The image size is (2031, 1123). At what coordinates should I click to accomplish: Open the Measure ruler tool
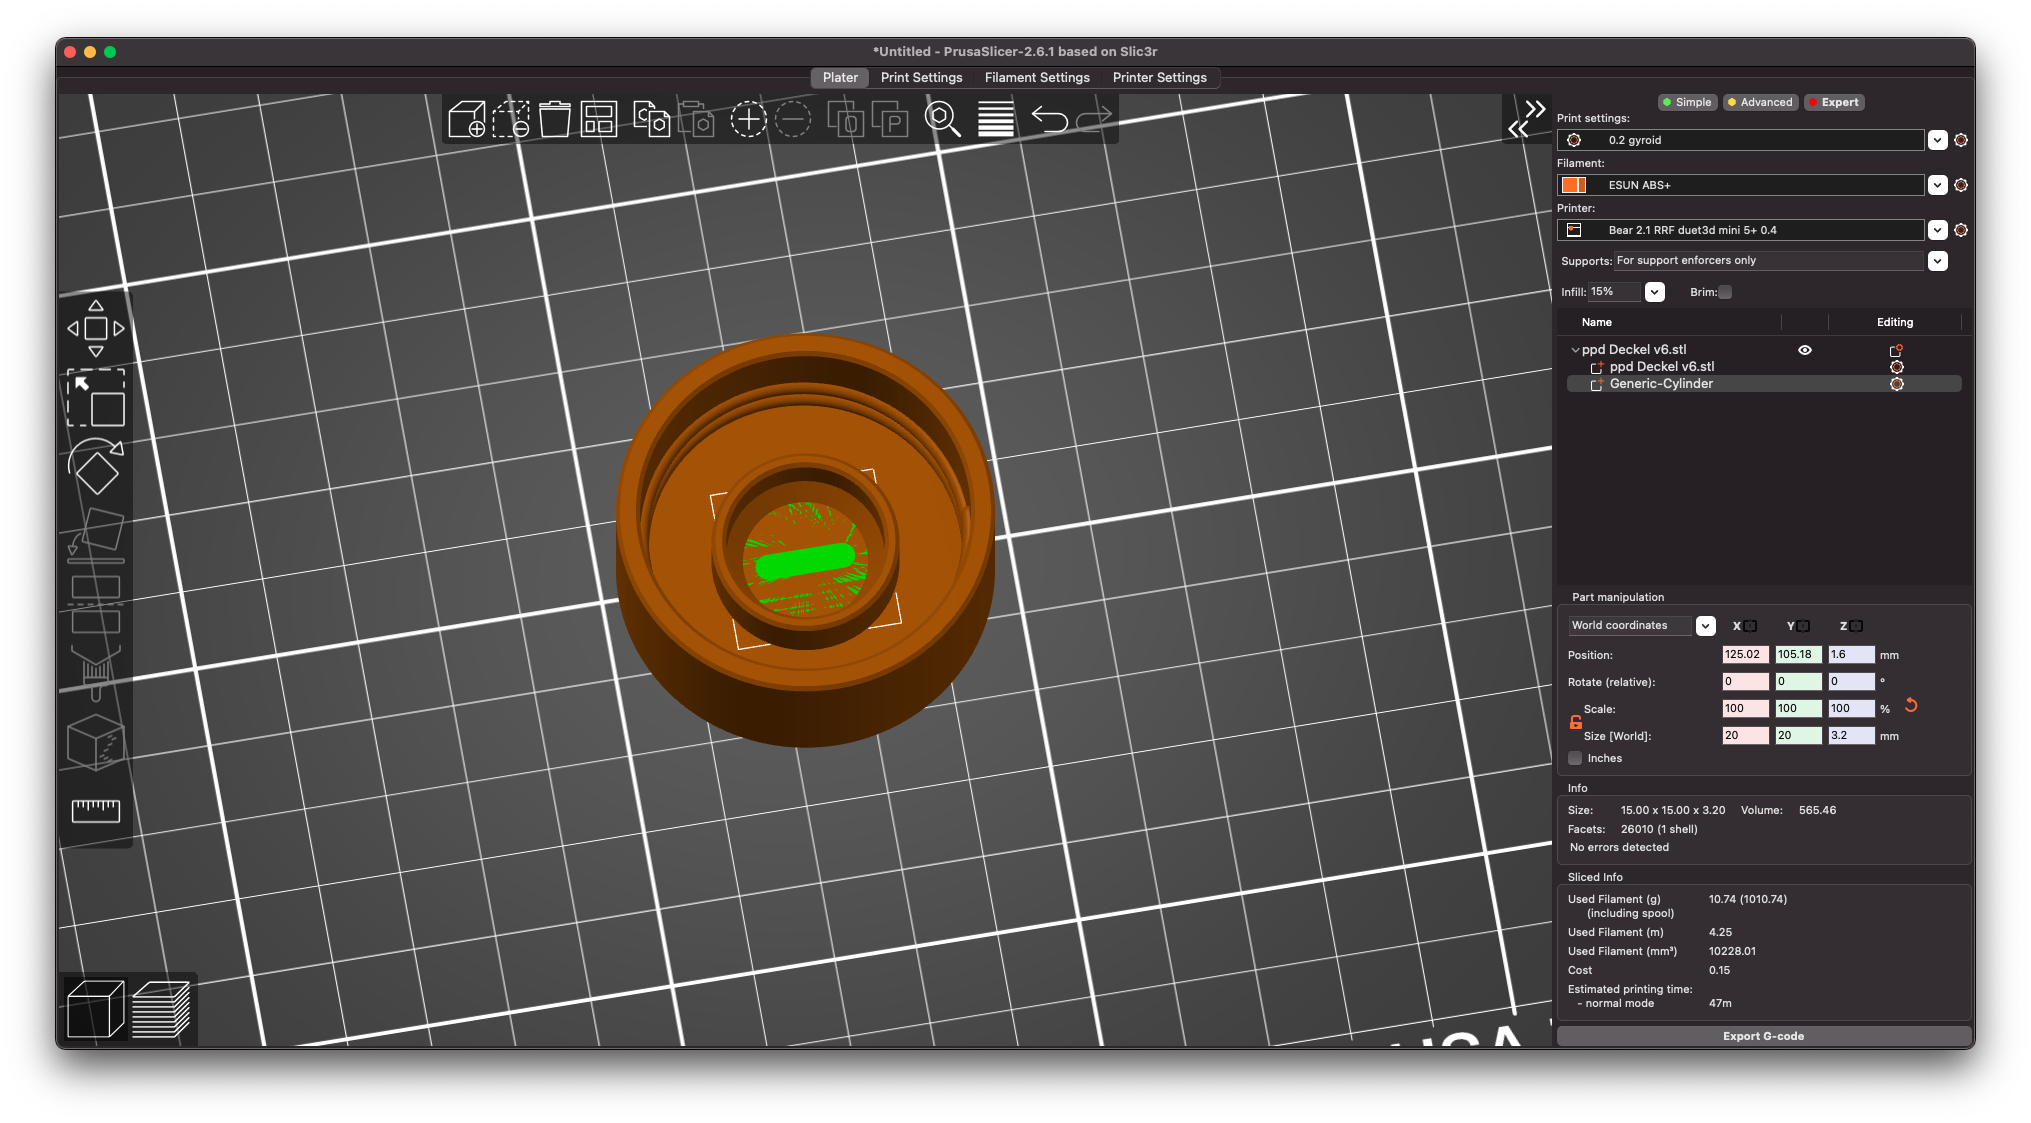point(96,811)
